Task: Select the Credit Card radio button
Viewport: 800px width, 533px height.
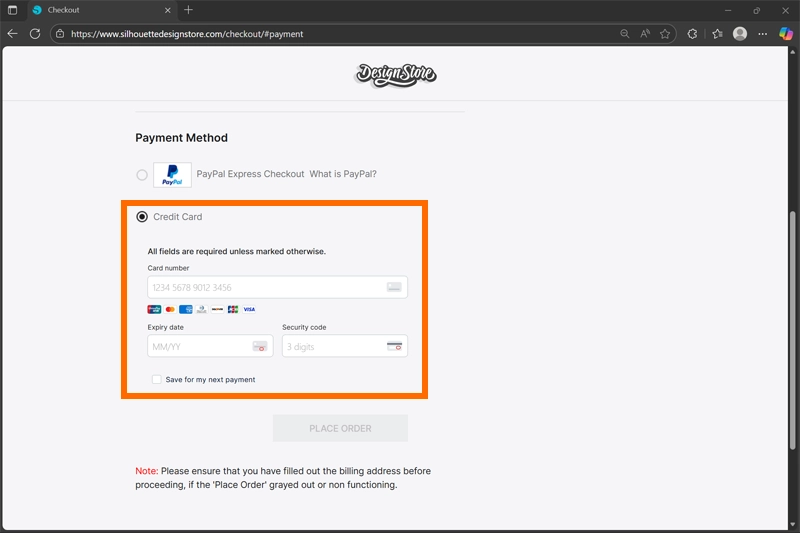Action: (142, 217)
